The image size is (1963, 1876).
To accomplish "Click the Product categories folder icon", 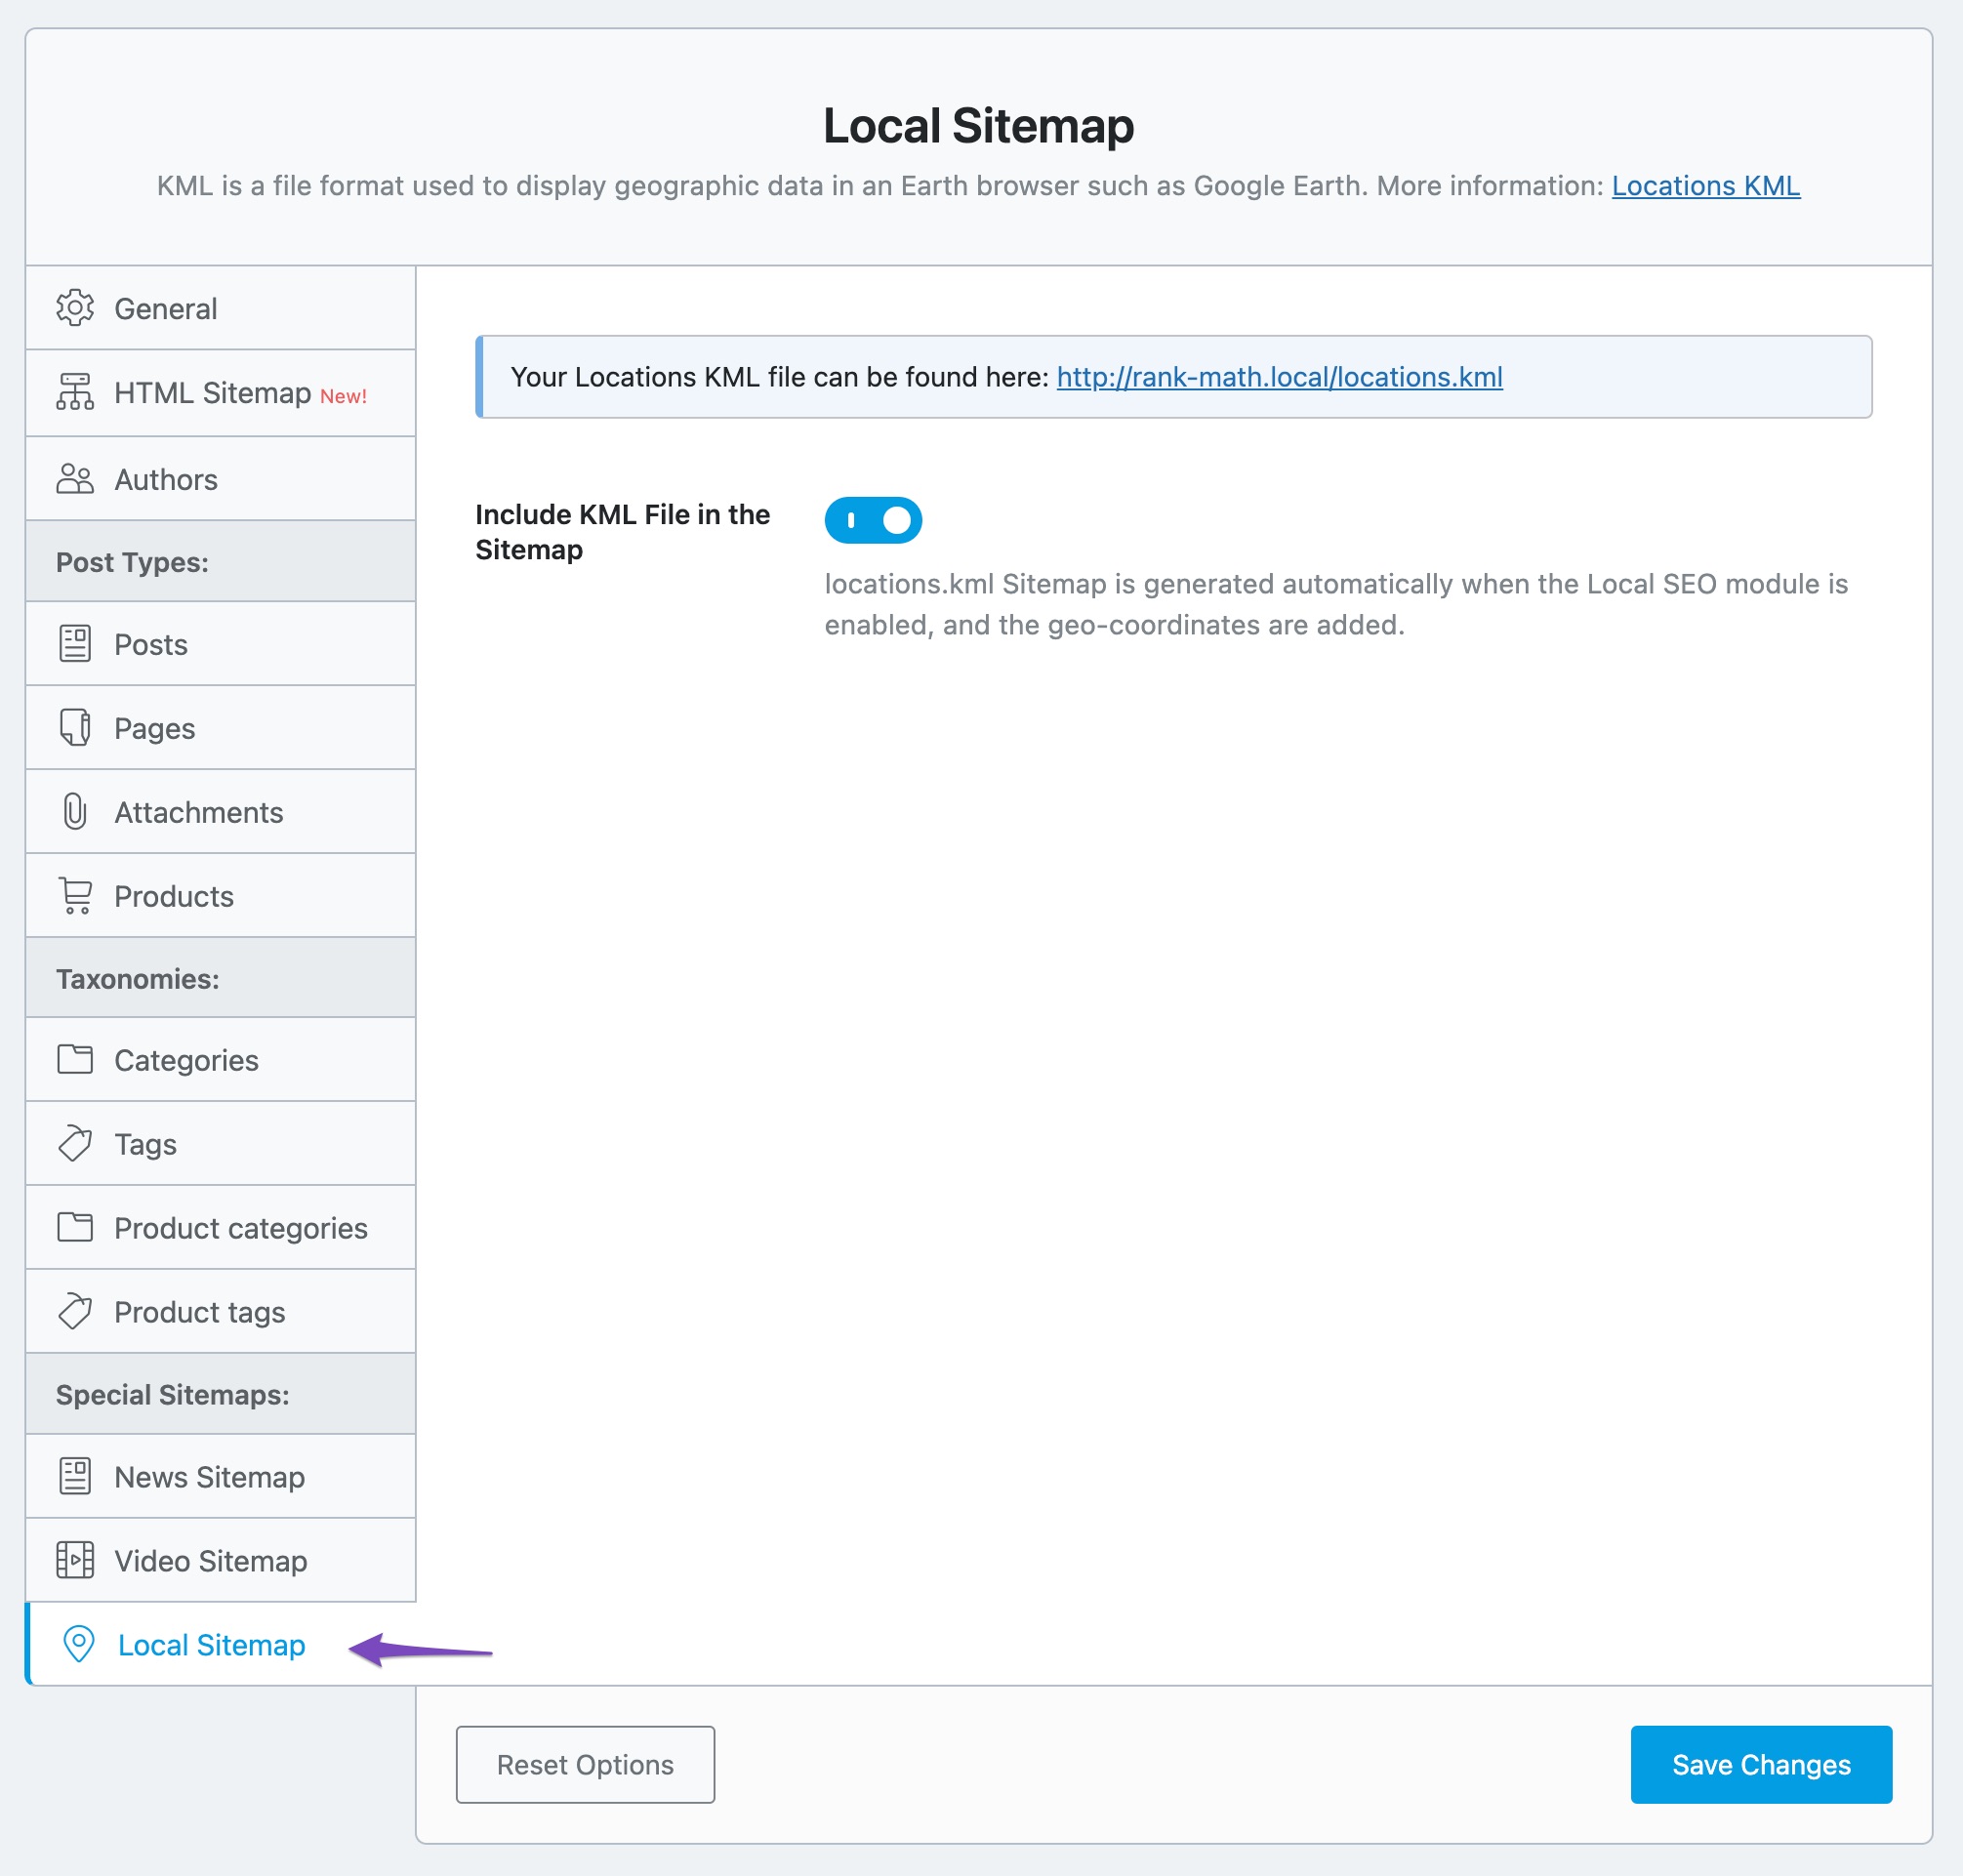I will tap(75, 1227).
